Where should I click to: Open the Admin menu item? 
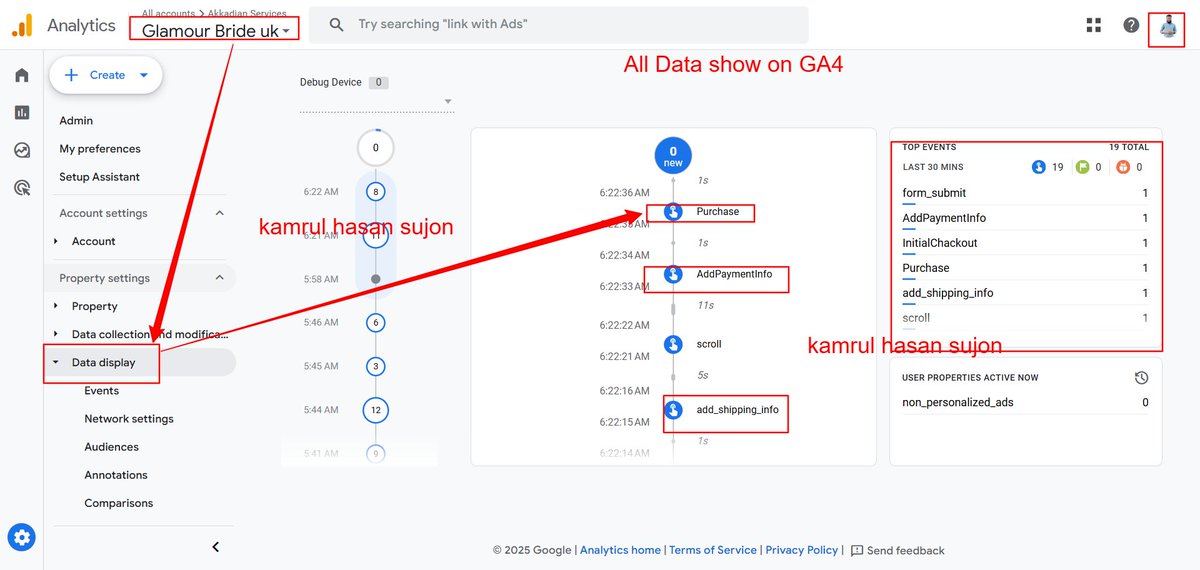click(x=76, y=121)
